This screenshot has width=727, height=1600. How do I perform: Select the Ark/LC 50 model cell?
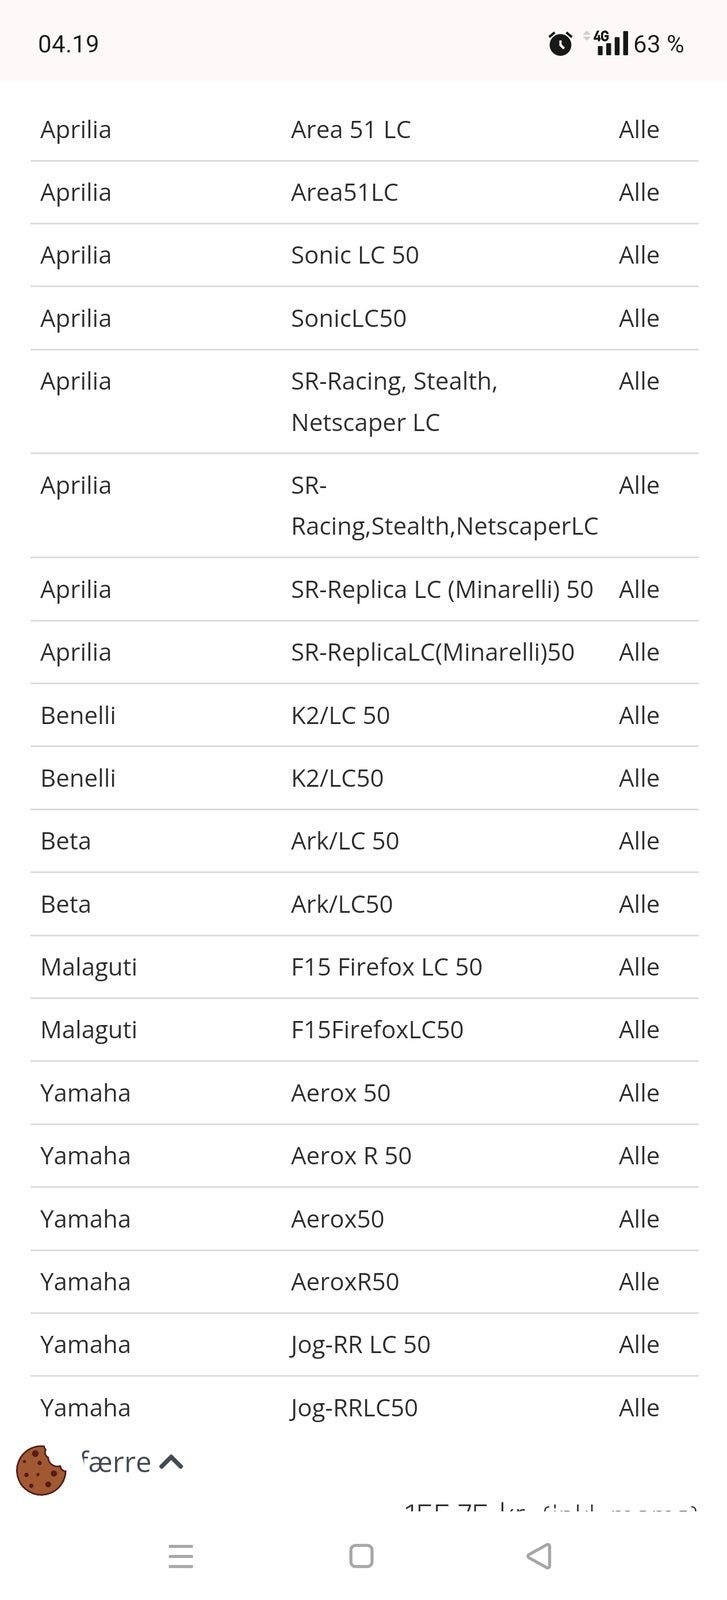click(345, 842)
